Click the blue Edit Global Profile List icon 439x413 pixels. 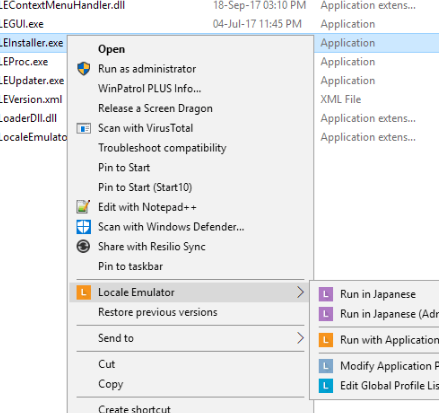point(326,386)
